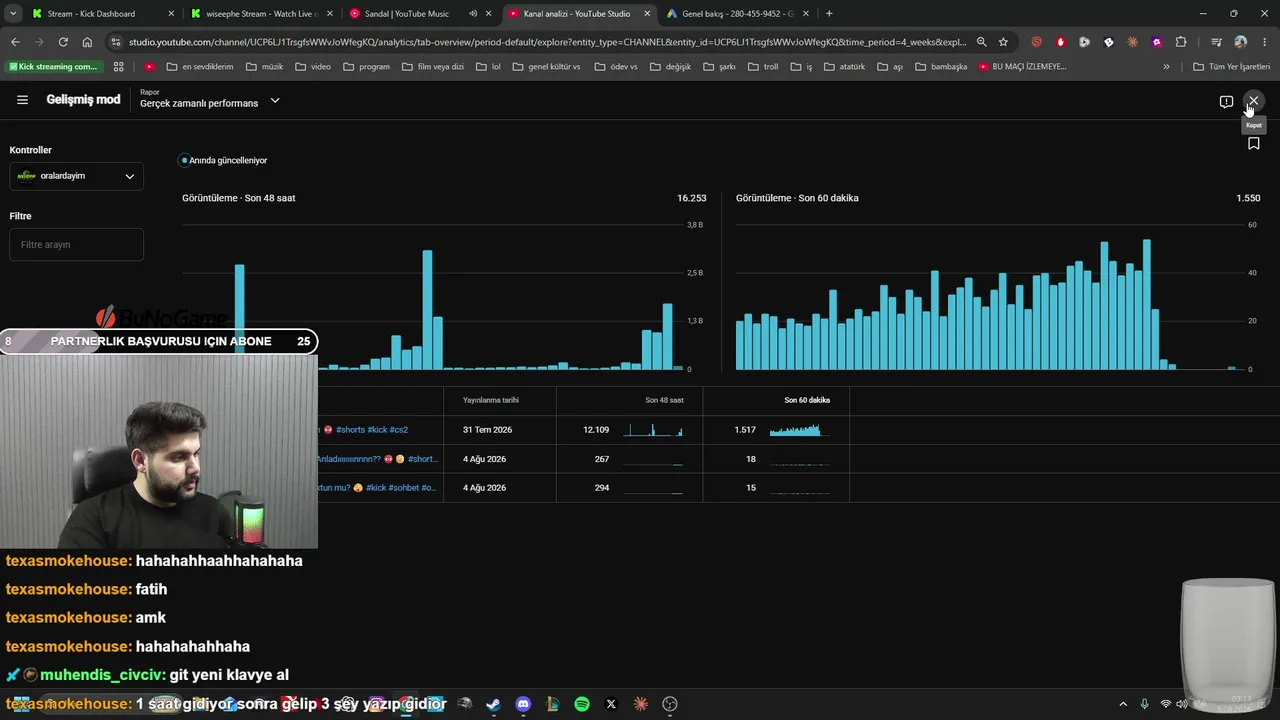Switch to Stream - Kick Dashboard tab

[x=91, y=14]
